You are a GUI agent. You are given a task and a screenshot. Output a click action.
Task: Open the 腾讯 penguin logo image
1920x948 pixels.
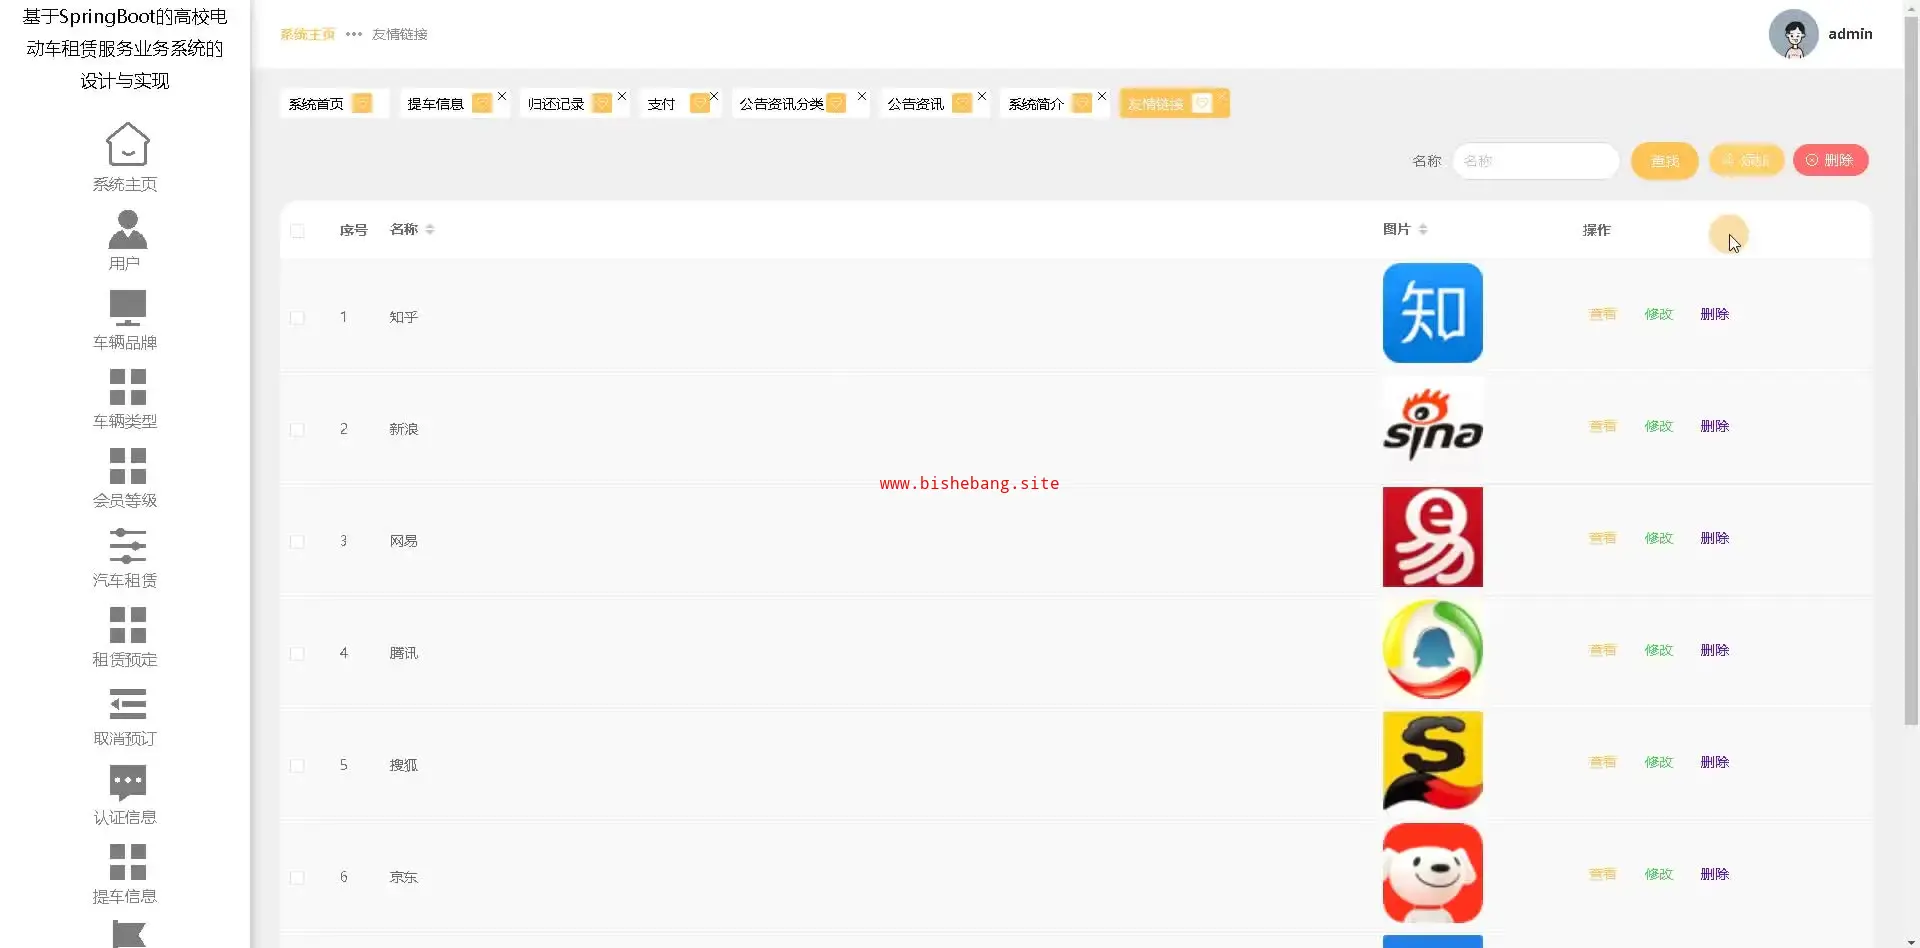(x=1432, y=649)
